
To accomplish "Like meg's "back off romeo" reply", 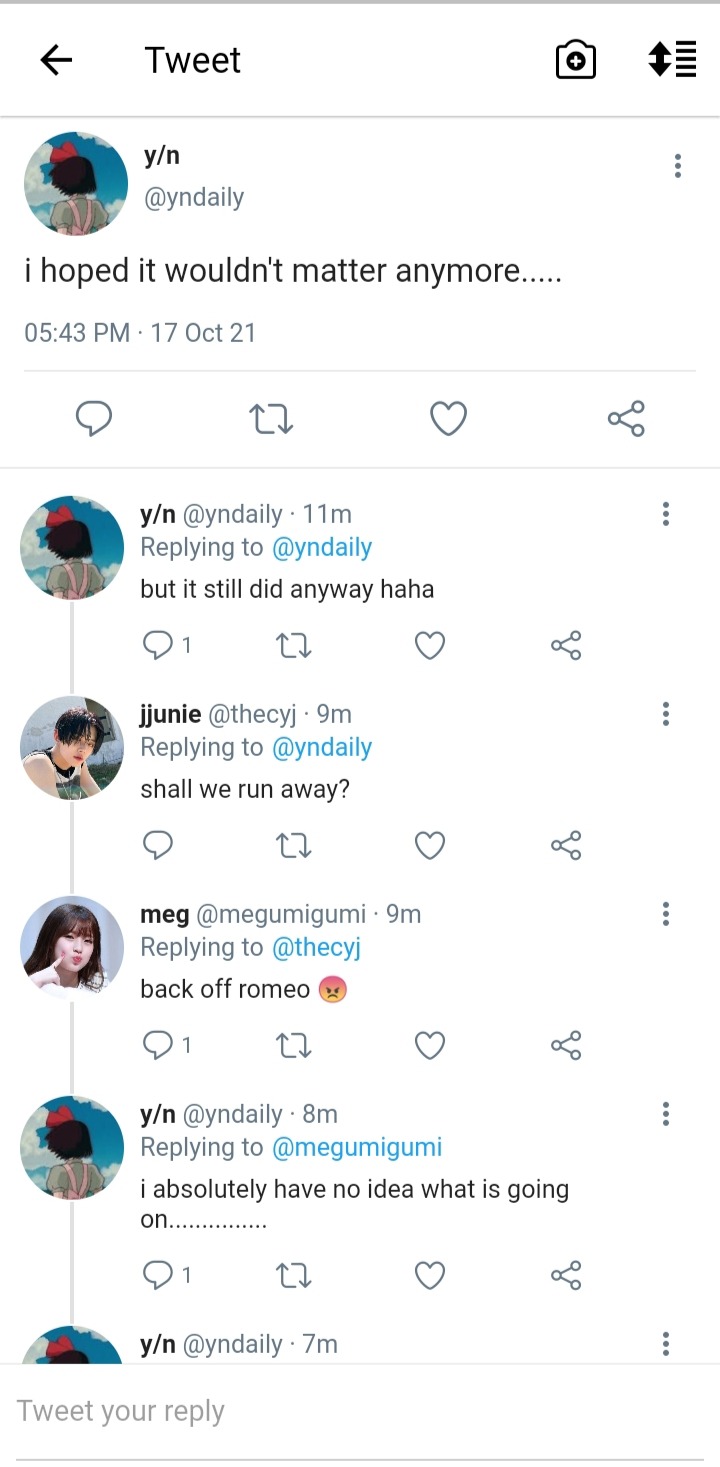I will (x=430, y=1046).
